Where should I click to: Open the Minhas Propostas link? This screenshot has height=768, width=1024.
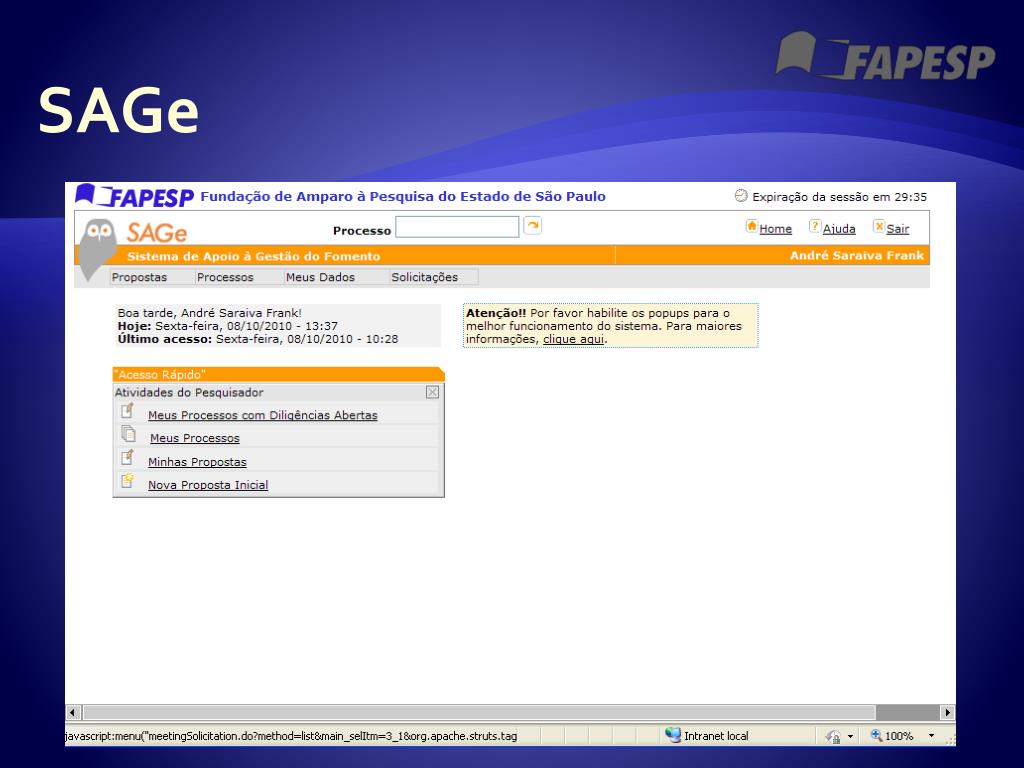coord(197,462)
